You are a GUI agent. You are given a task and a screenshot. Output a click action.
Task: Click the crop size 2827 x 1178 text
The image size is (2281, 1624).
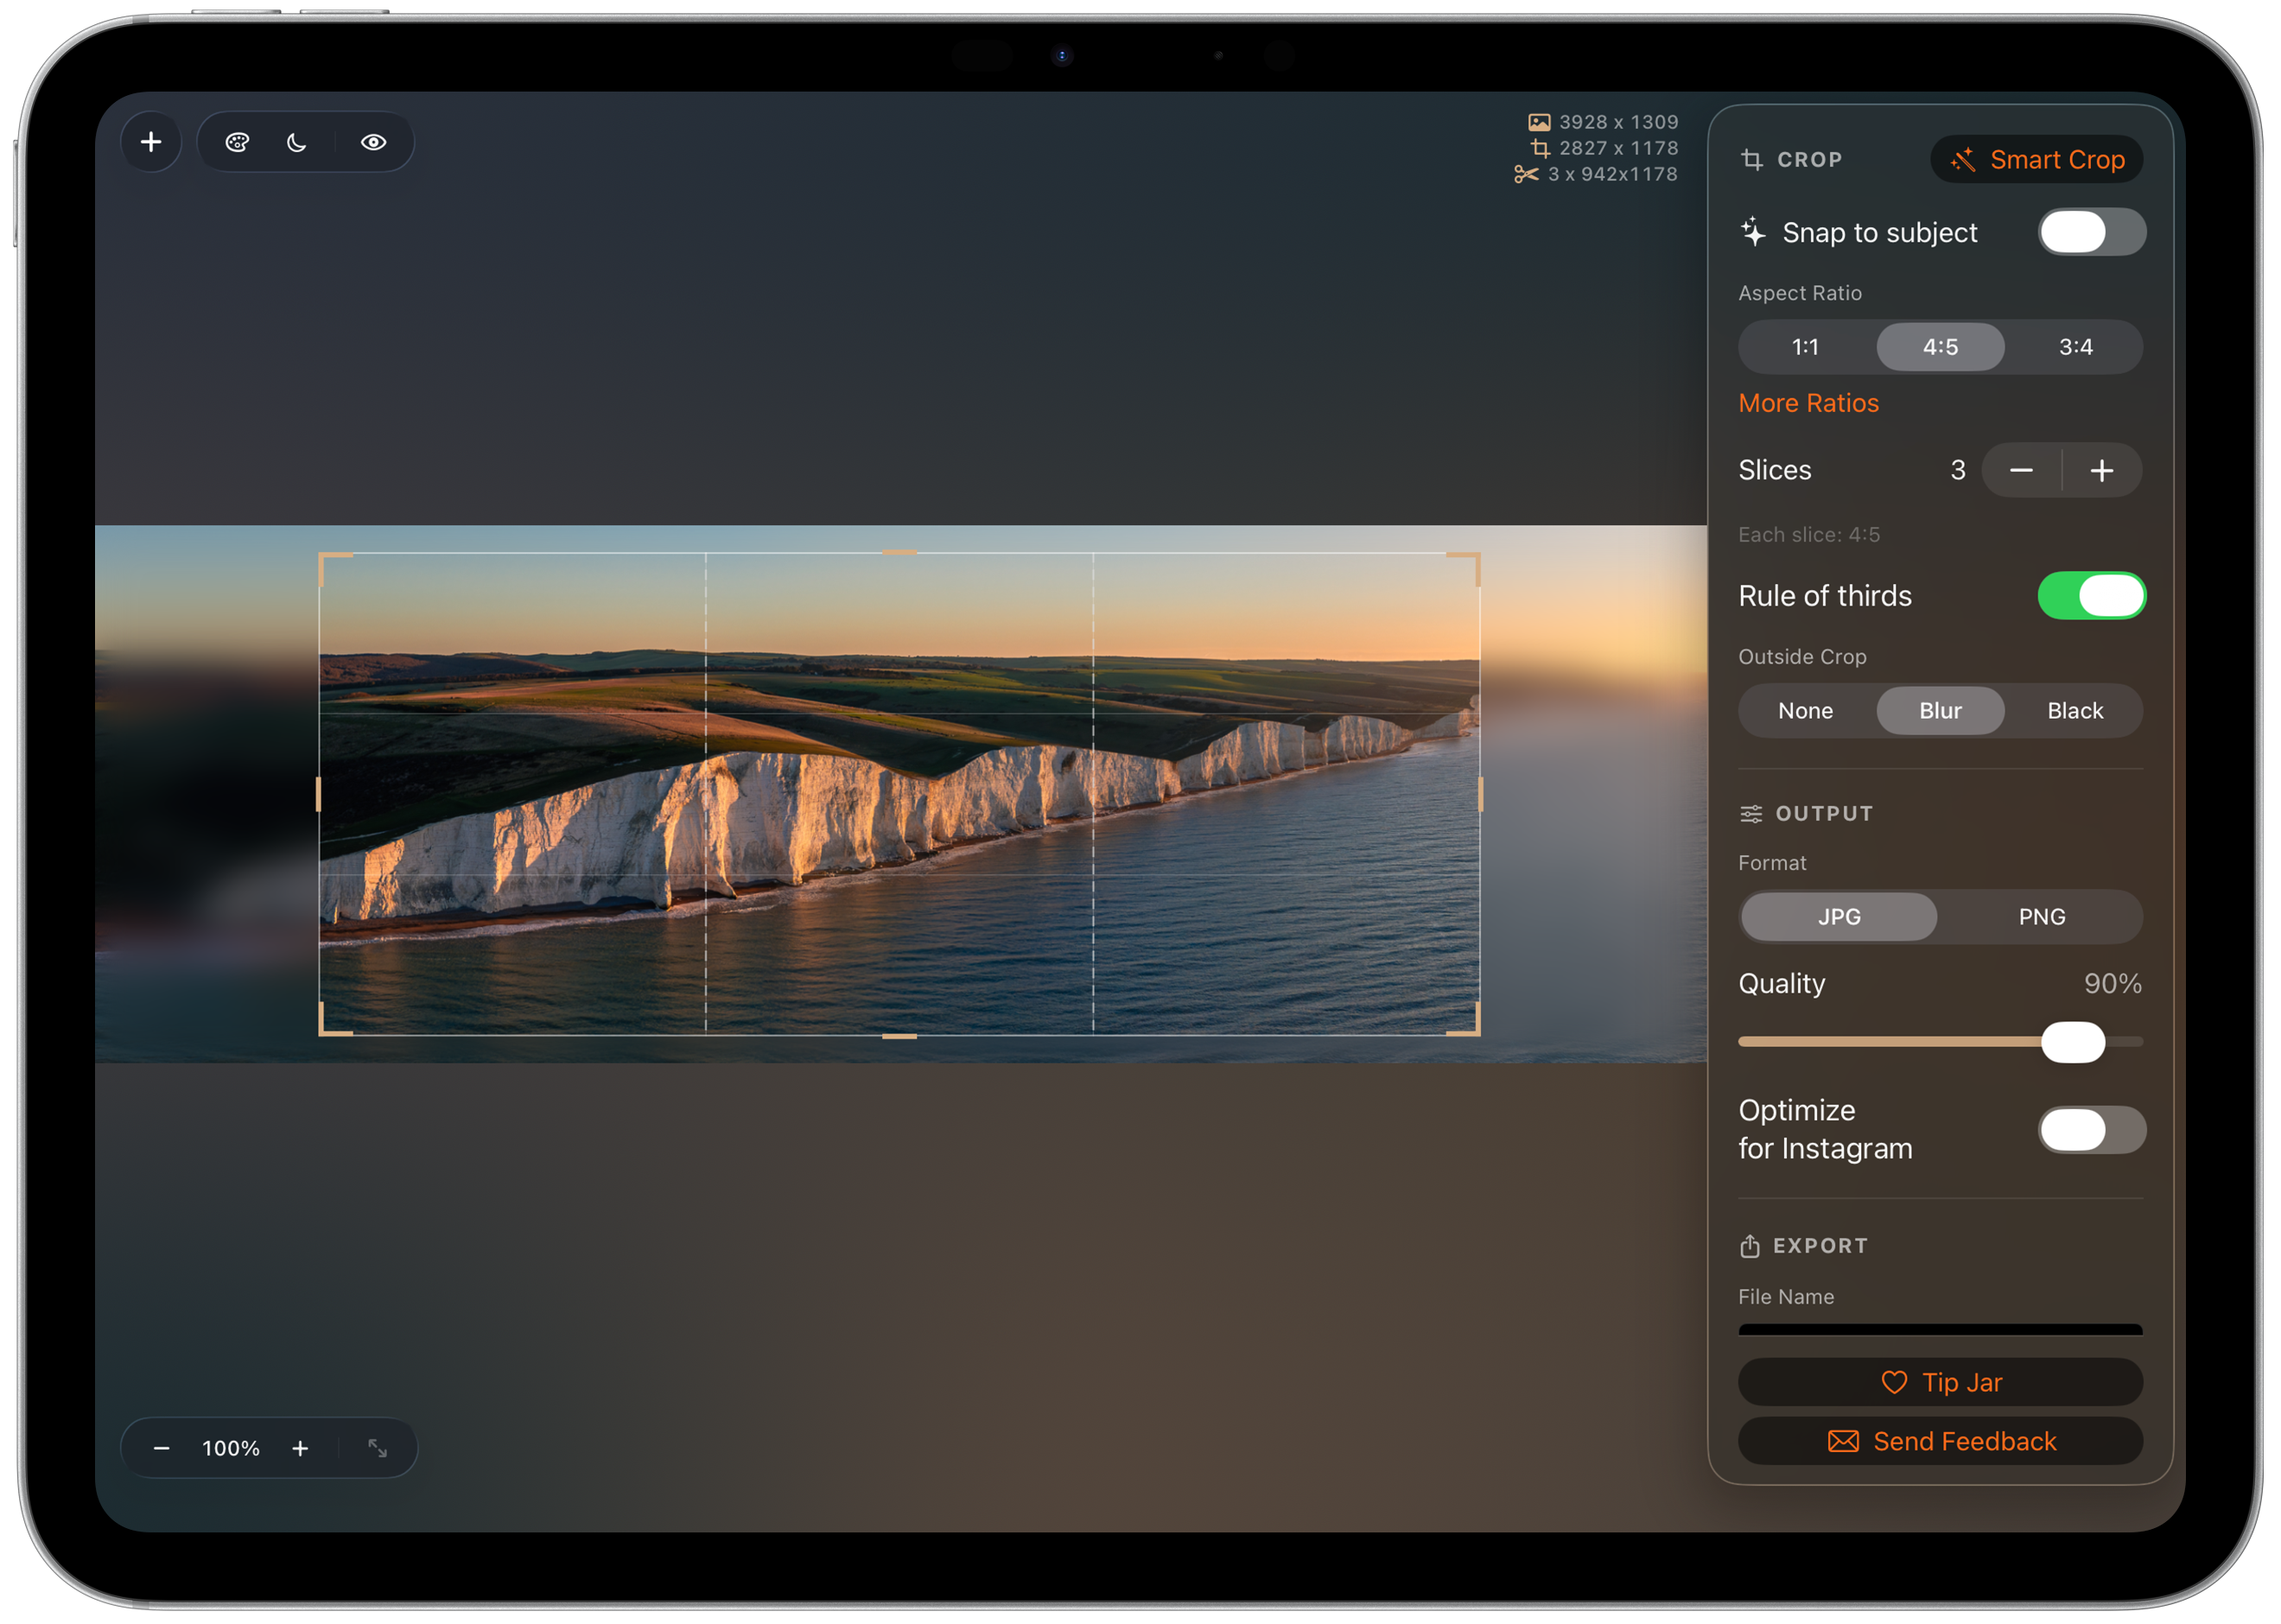[x=1618, y=148]
